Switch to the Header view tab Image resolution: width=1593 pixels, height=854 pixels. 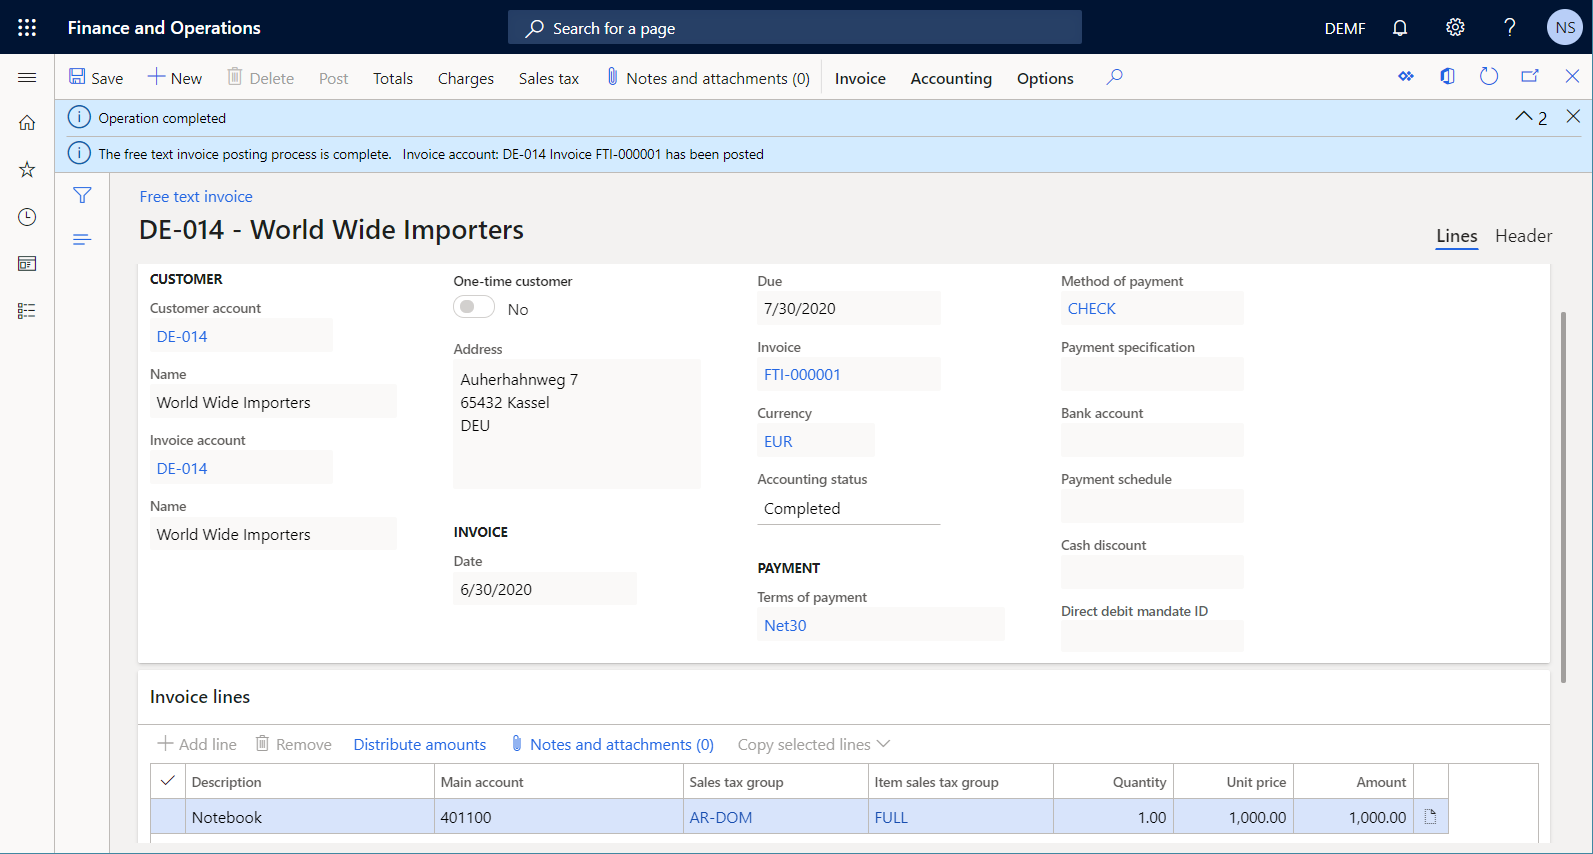tap(1523, 236)
